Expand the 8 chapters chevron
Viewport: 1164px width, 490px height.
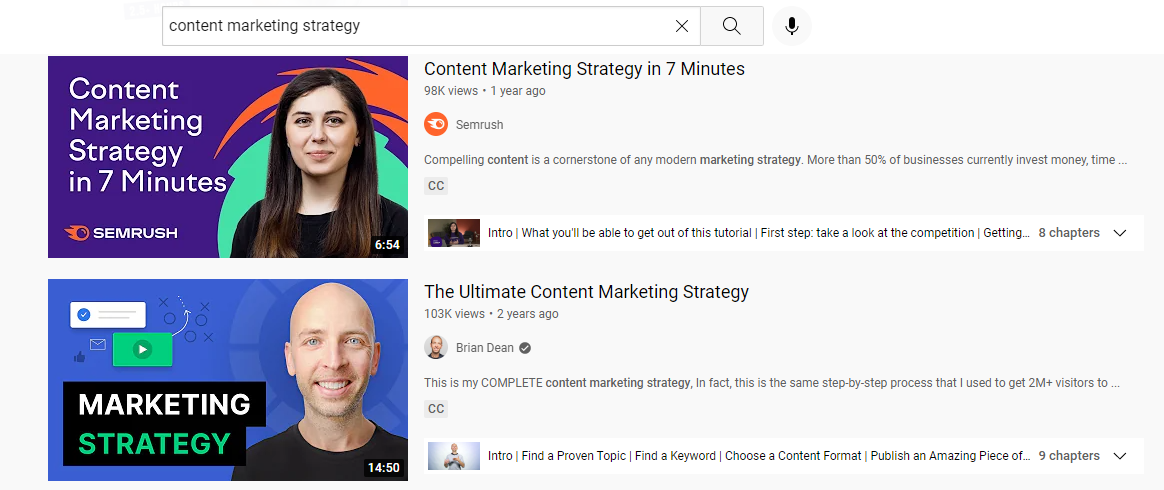pos(1120,233)
